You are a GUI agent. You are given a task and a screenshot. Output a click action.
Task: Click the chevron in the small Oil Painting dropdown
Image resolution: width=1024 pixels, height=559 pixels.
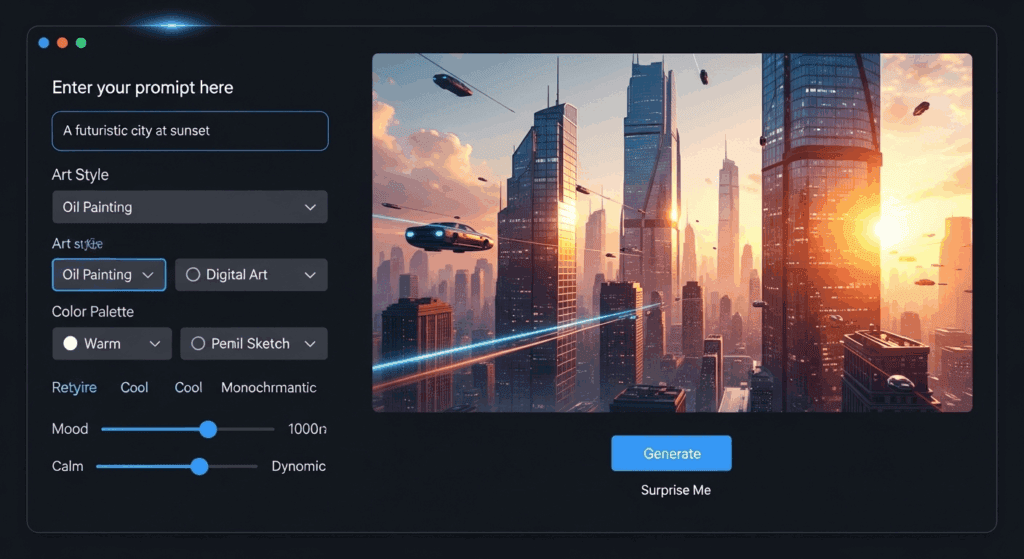148,275
